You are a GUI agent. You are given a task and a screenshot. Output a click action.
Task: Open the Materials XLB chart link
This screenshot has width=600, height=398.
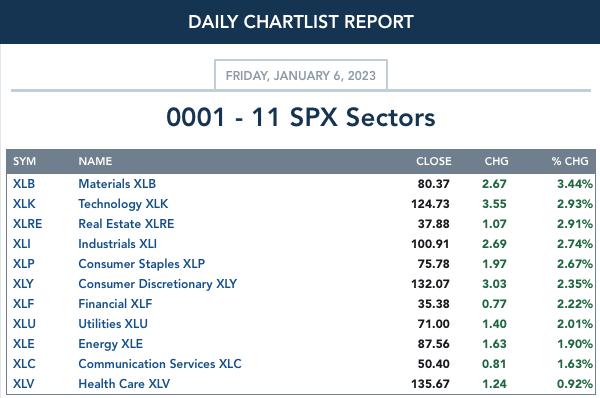tap(117, 184)
